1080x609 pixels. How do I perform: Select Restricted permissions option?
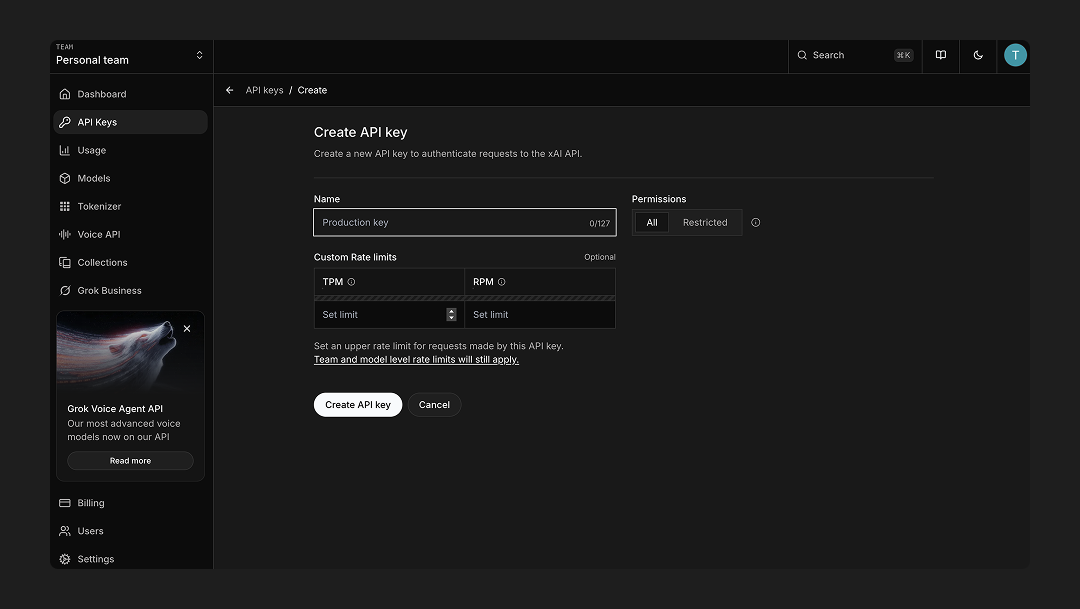point(705,223)
